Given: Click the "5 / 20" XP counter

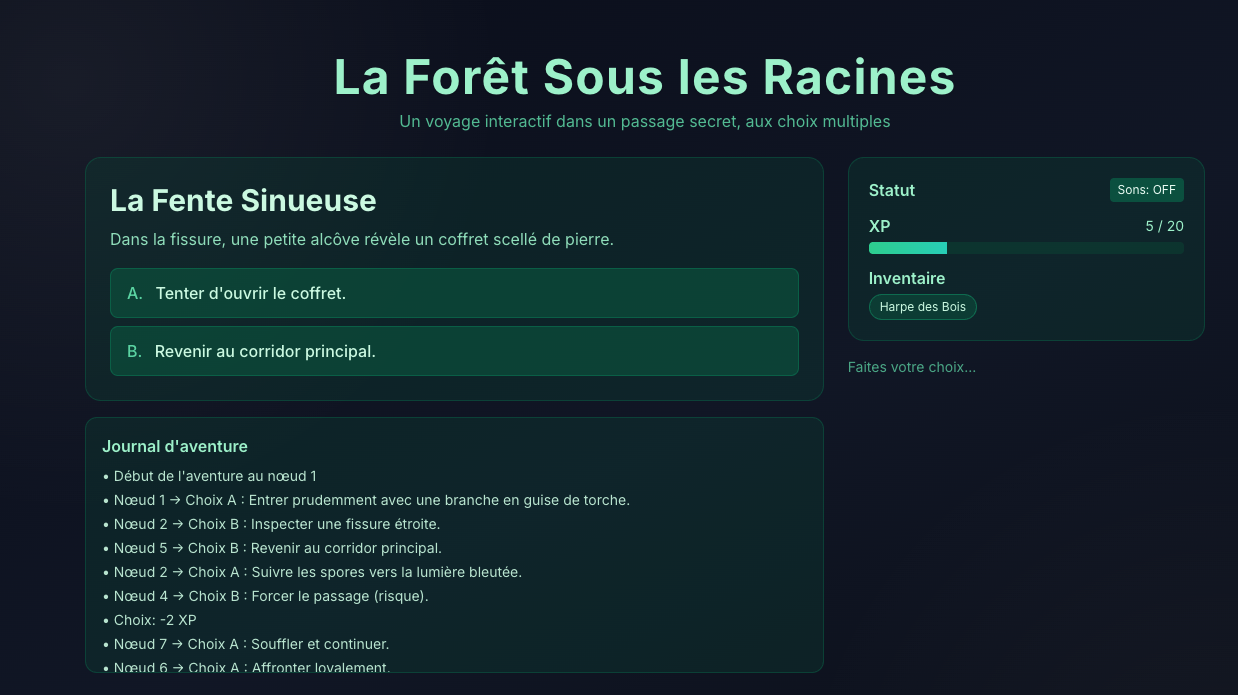Looking at the screenshot, I should coord(1164,226).
